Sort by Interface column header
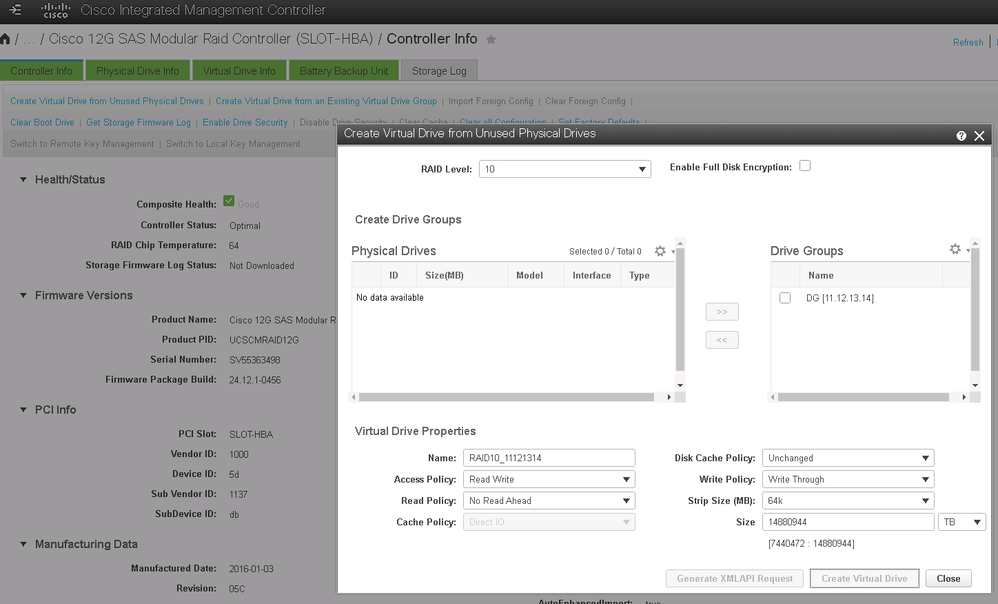 pos(591,276)
